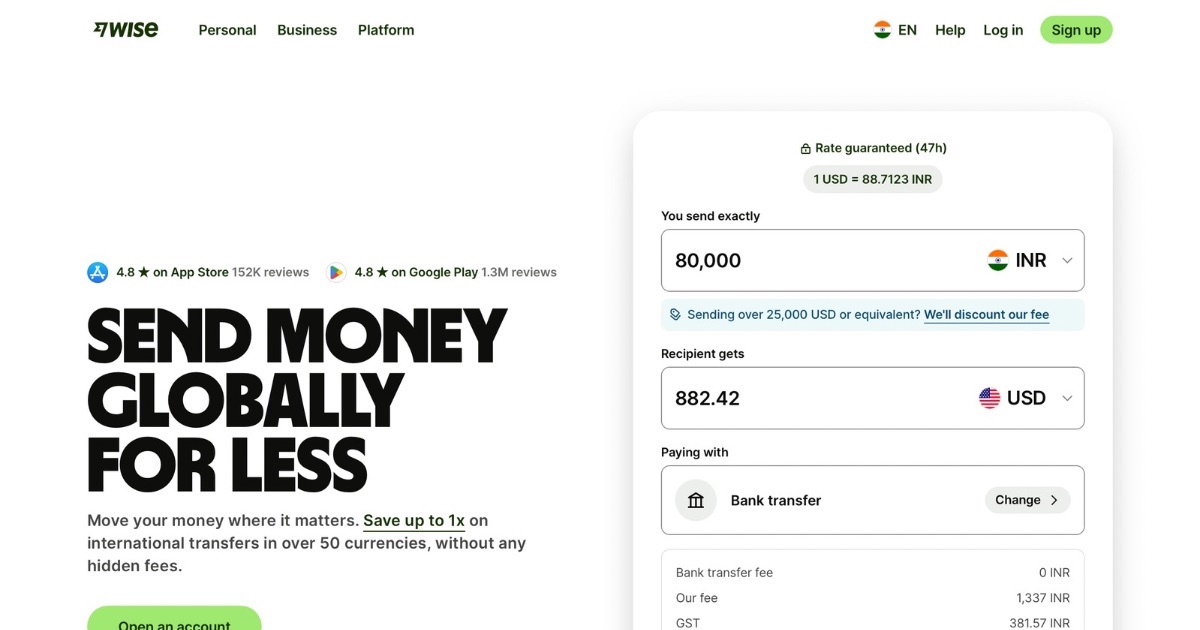The width and height of the screenshot is (1200, 630).
Task: Click the Wise logo
Action: [125, 29]
